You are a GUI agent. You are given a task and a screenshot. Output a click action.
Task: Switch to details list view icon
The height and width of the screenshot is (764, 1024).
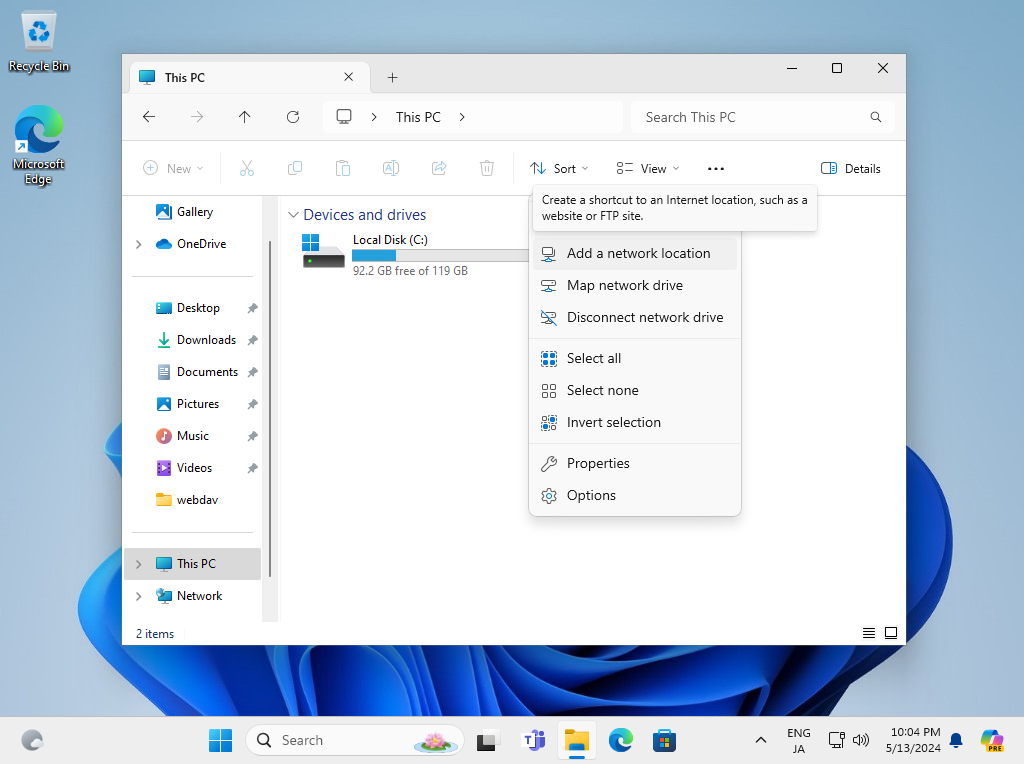(x=869, y=633)
